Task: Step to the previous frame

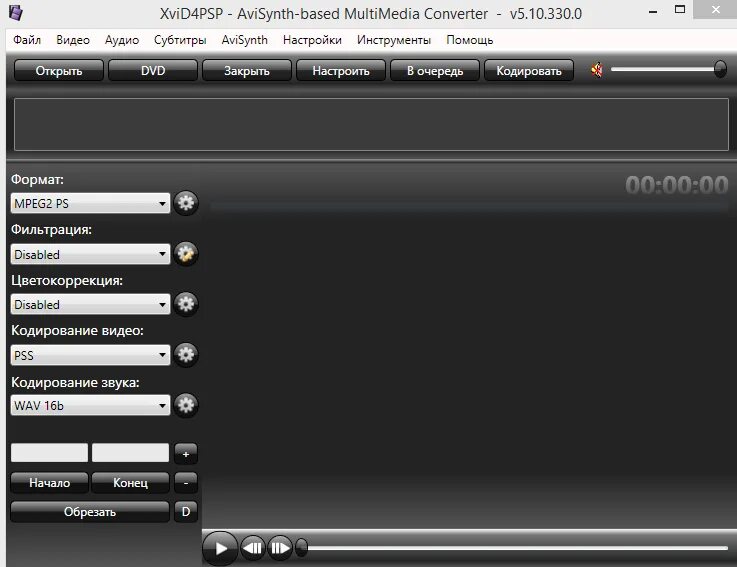Action: (x=253, y=548)
